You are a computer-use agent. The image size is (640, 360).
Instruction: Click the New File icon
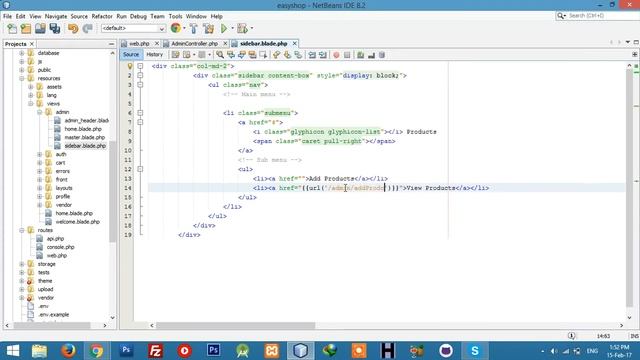(12, 28)
